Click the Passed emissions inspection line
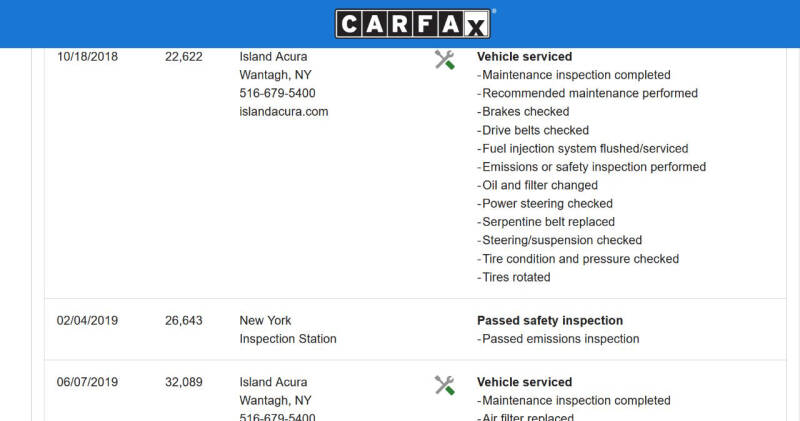The width and height of the screenshot is (800, 421). click(558, 339)
